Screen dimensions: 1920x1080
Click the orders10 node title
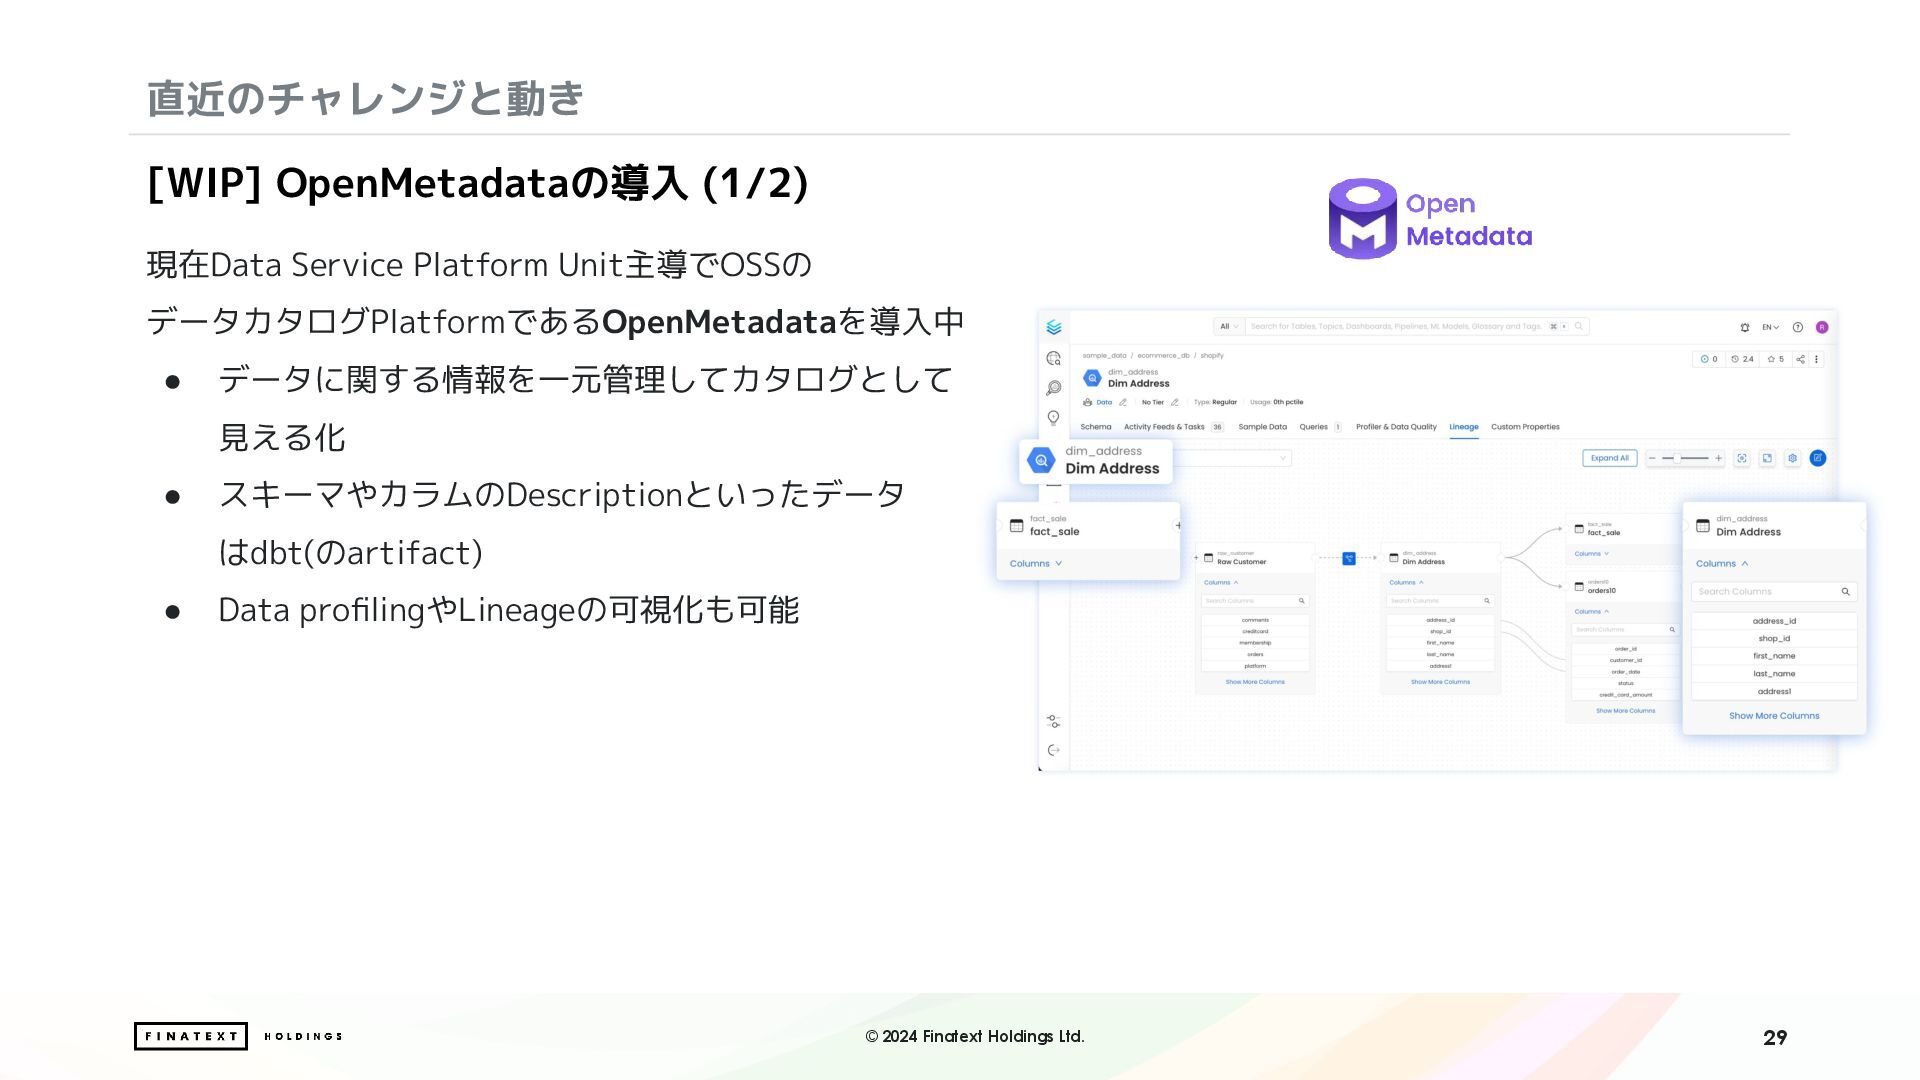click(x=1601, y=591)
